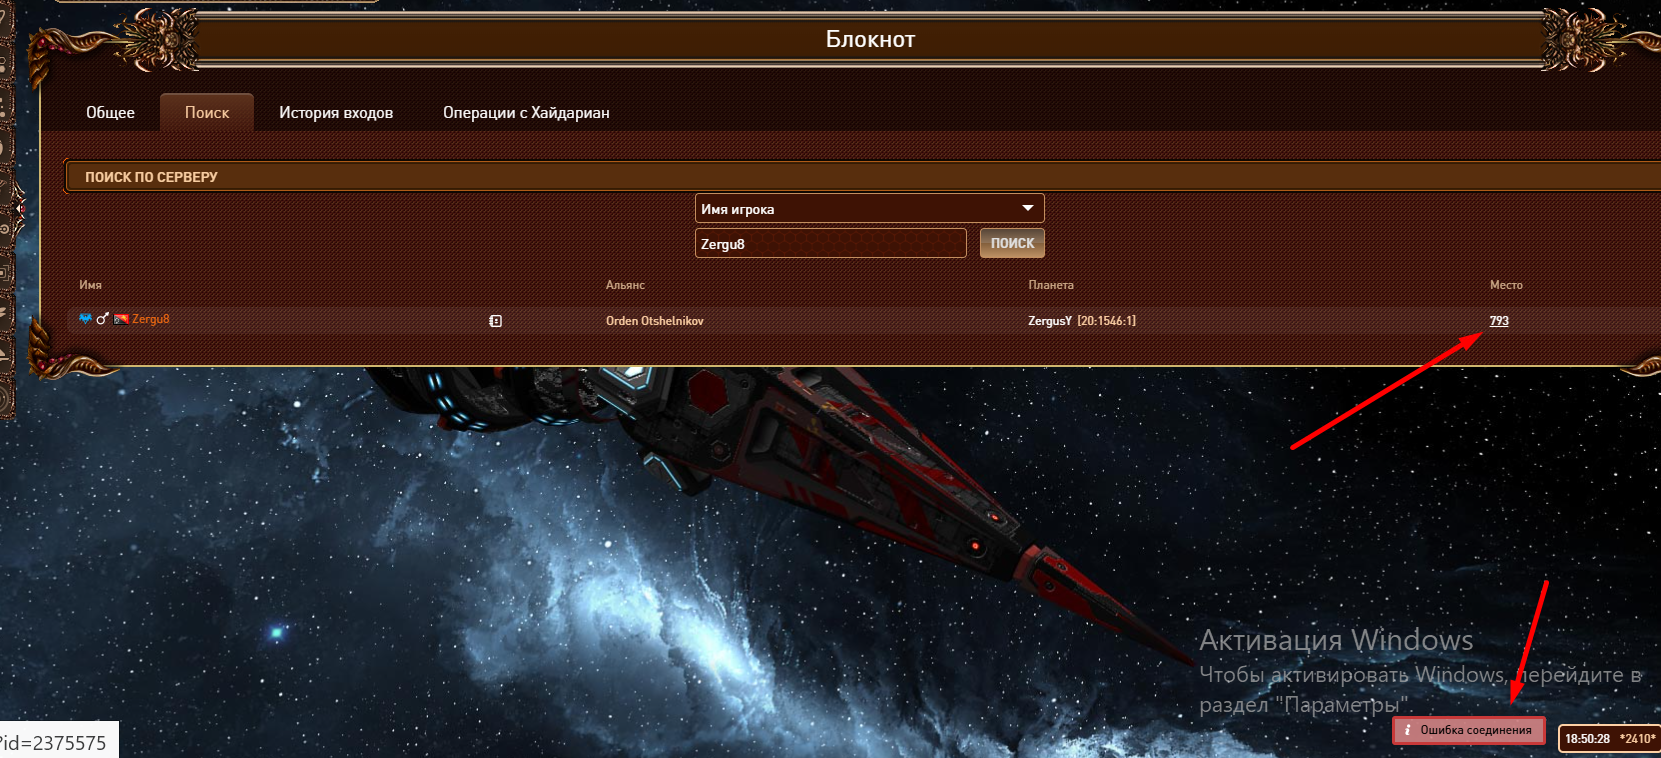The height and width of the screenshot is (758, 1661).
Task: Open the rank 793 link
Action: [1499, 321]
